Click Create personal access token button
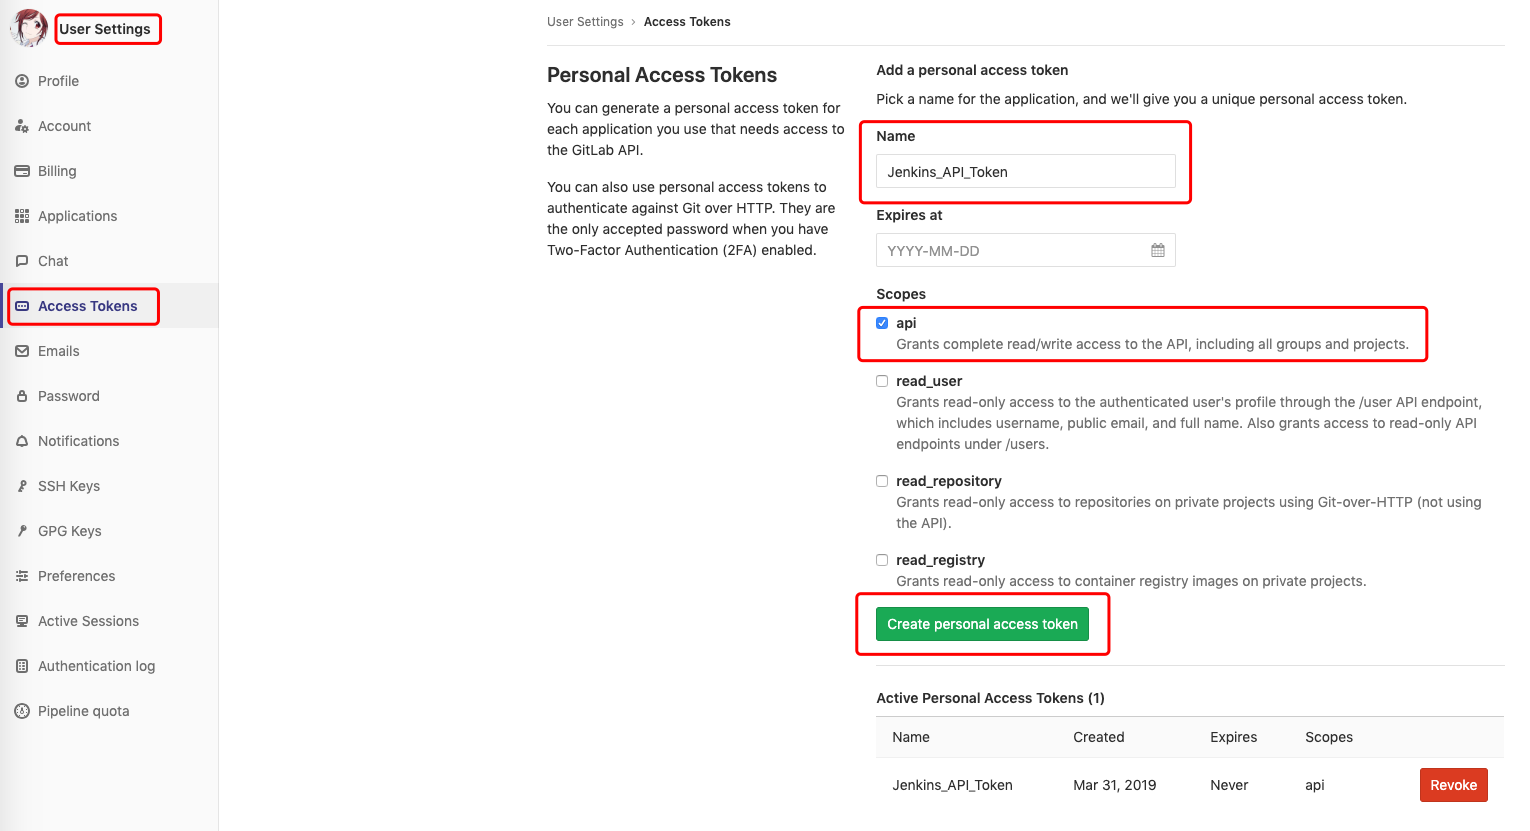Viewport: 1530px width, 831px height. 982,624
